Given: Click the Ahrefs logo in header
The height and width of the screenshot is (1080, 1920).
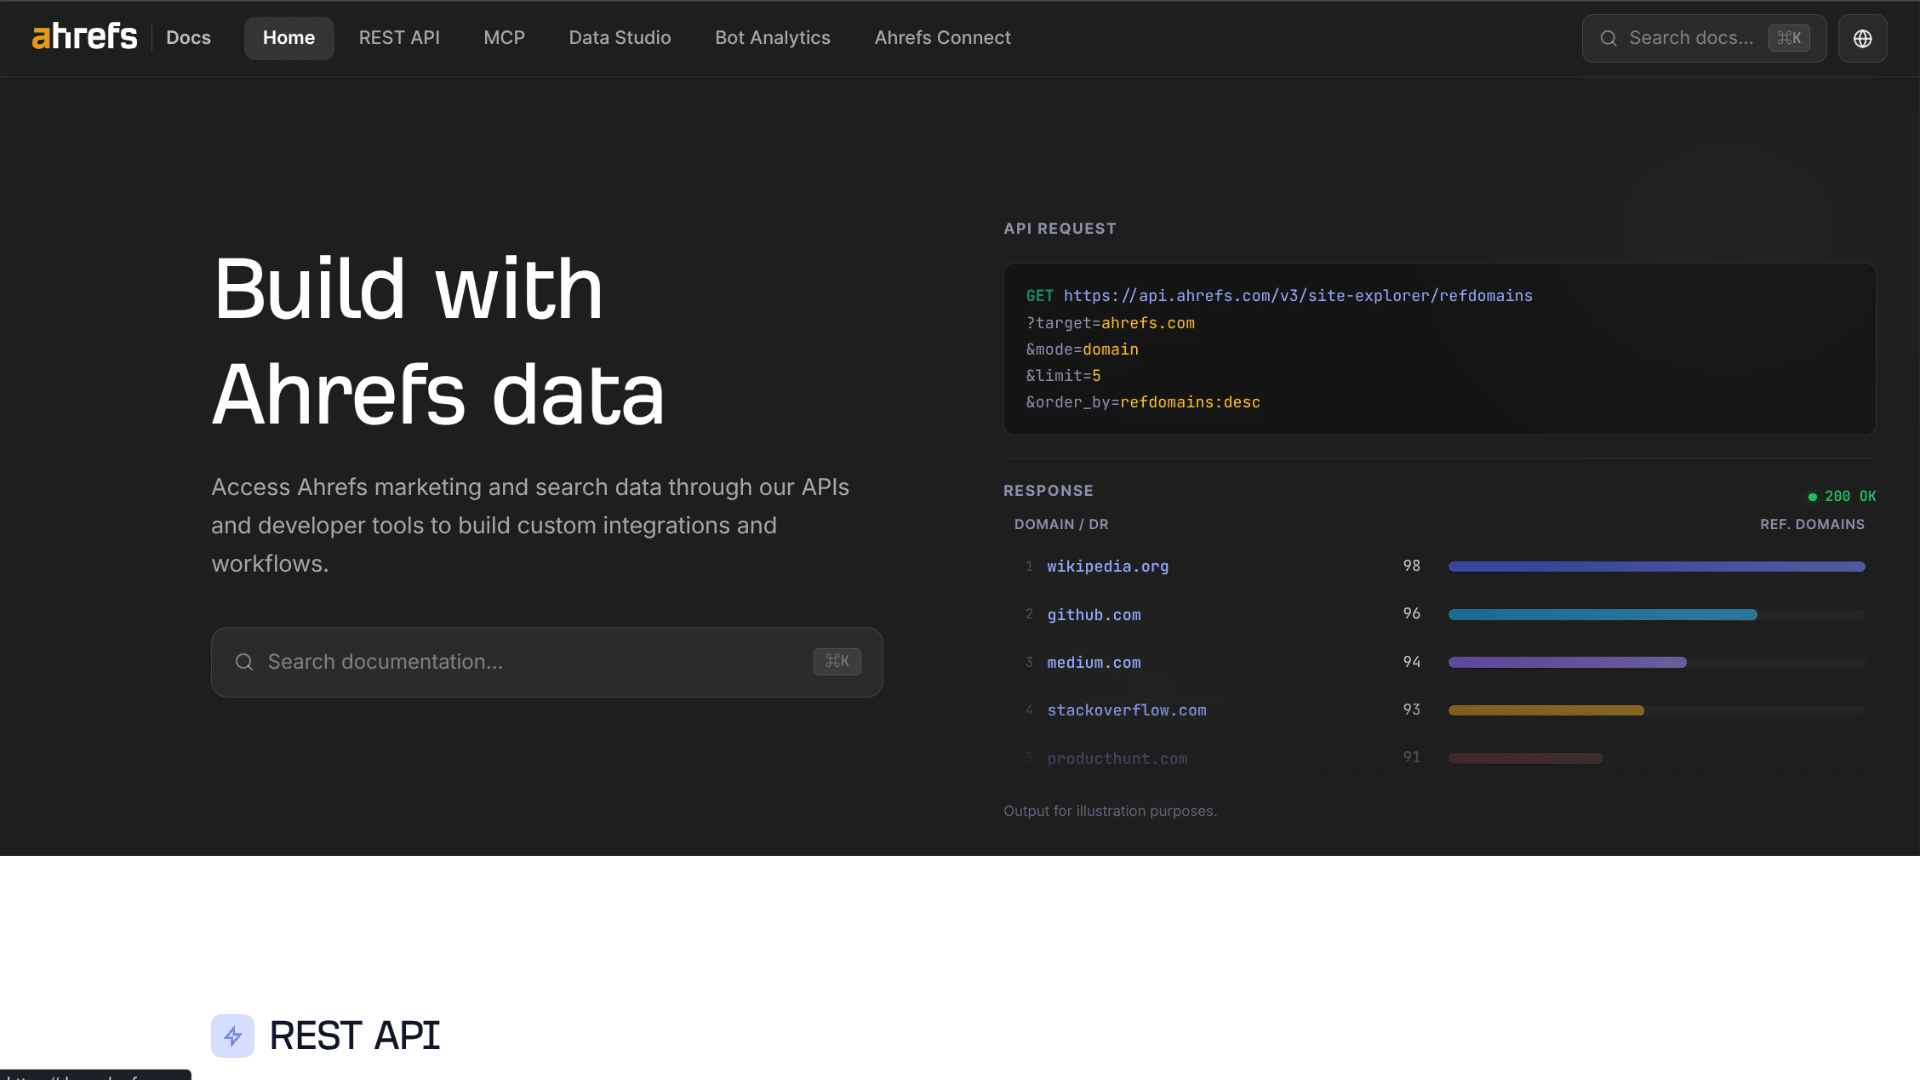Looking at the screenshot, I should point(84,37).
